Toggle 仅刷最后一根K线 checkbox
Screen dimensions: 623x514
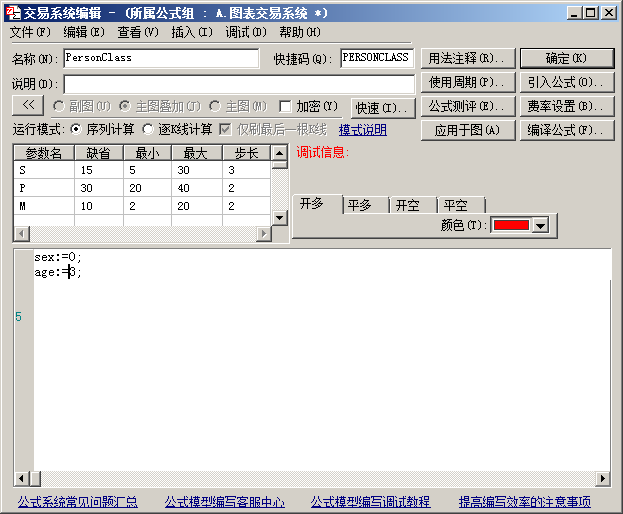coord(225,129)
